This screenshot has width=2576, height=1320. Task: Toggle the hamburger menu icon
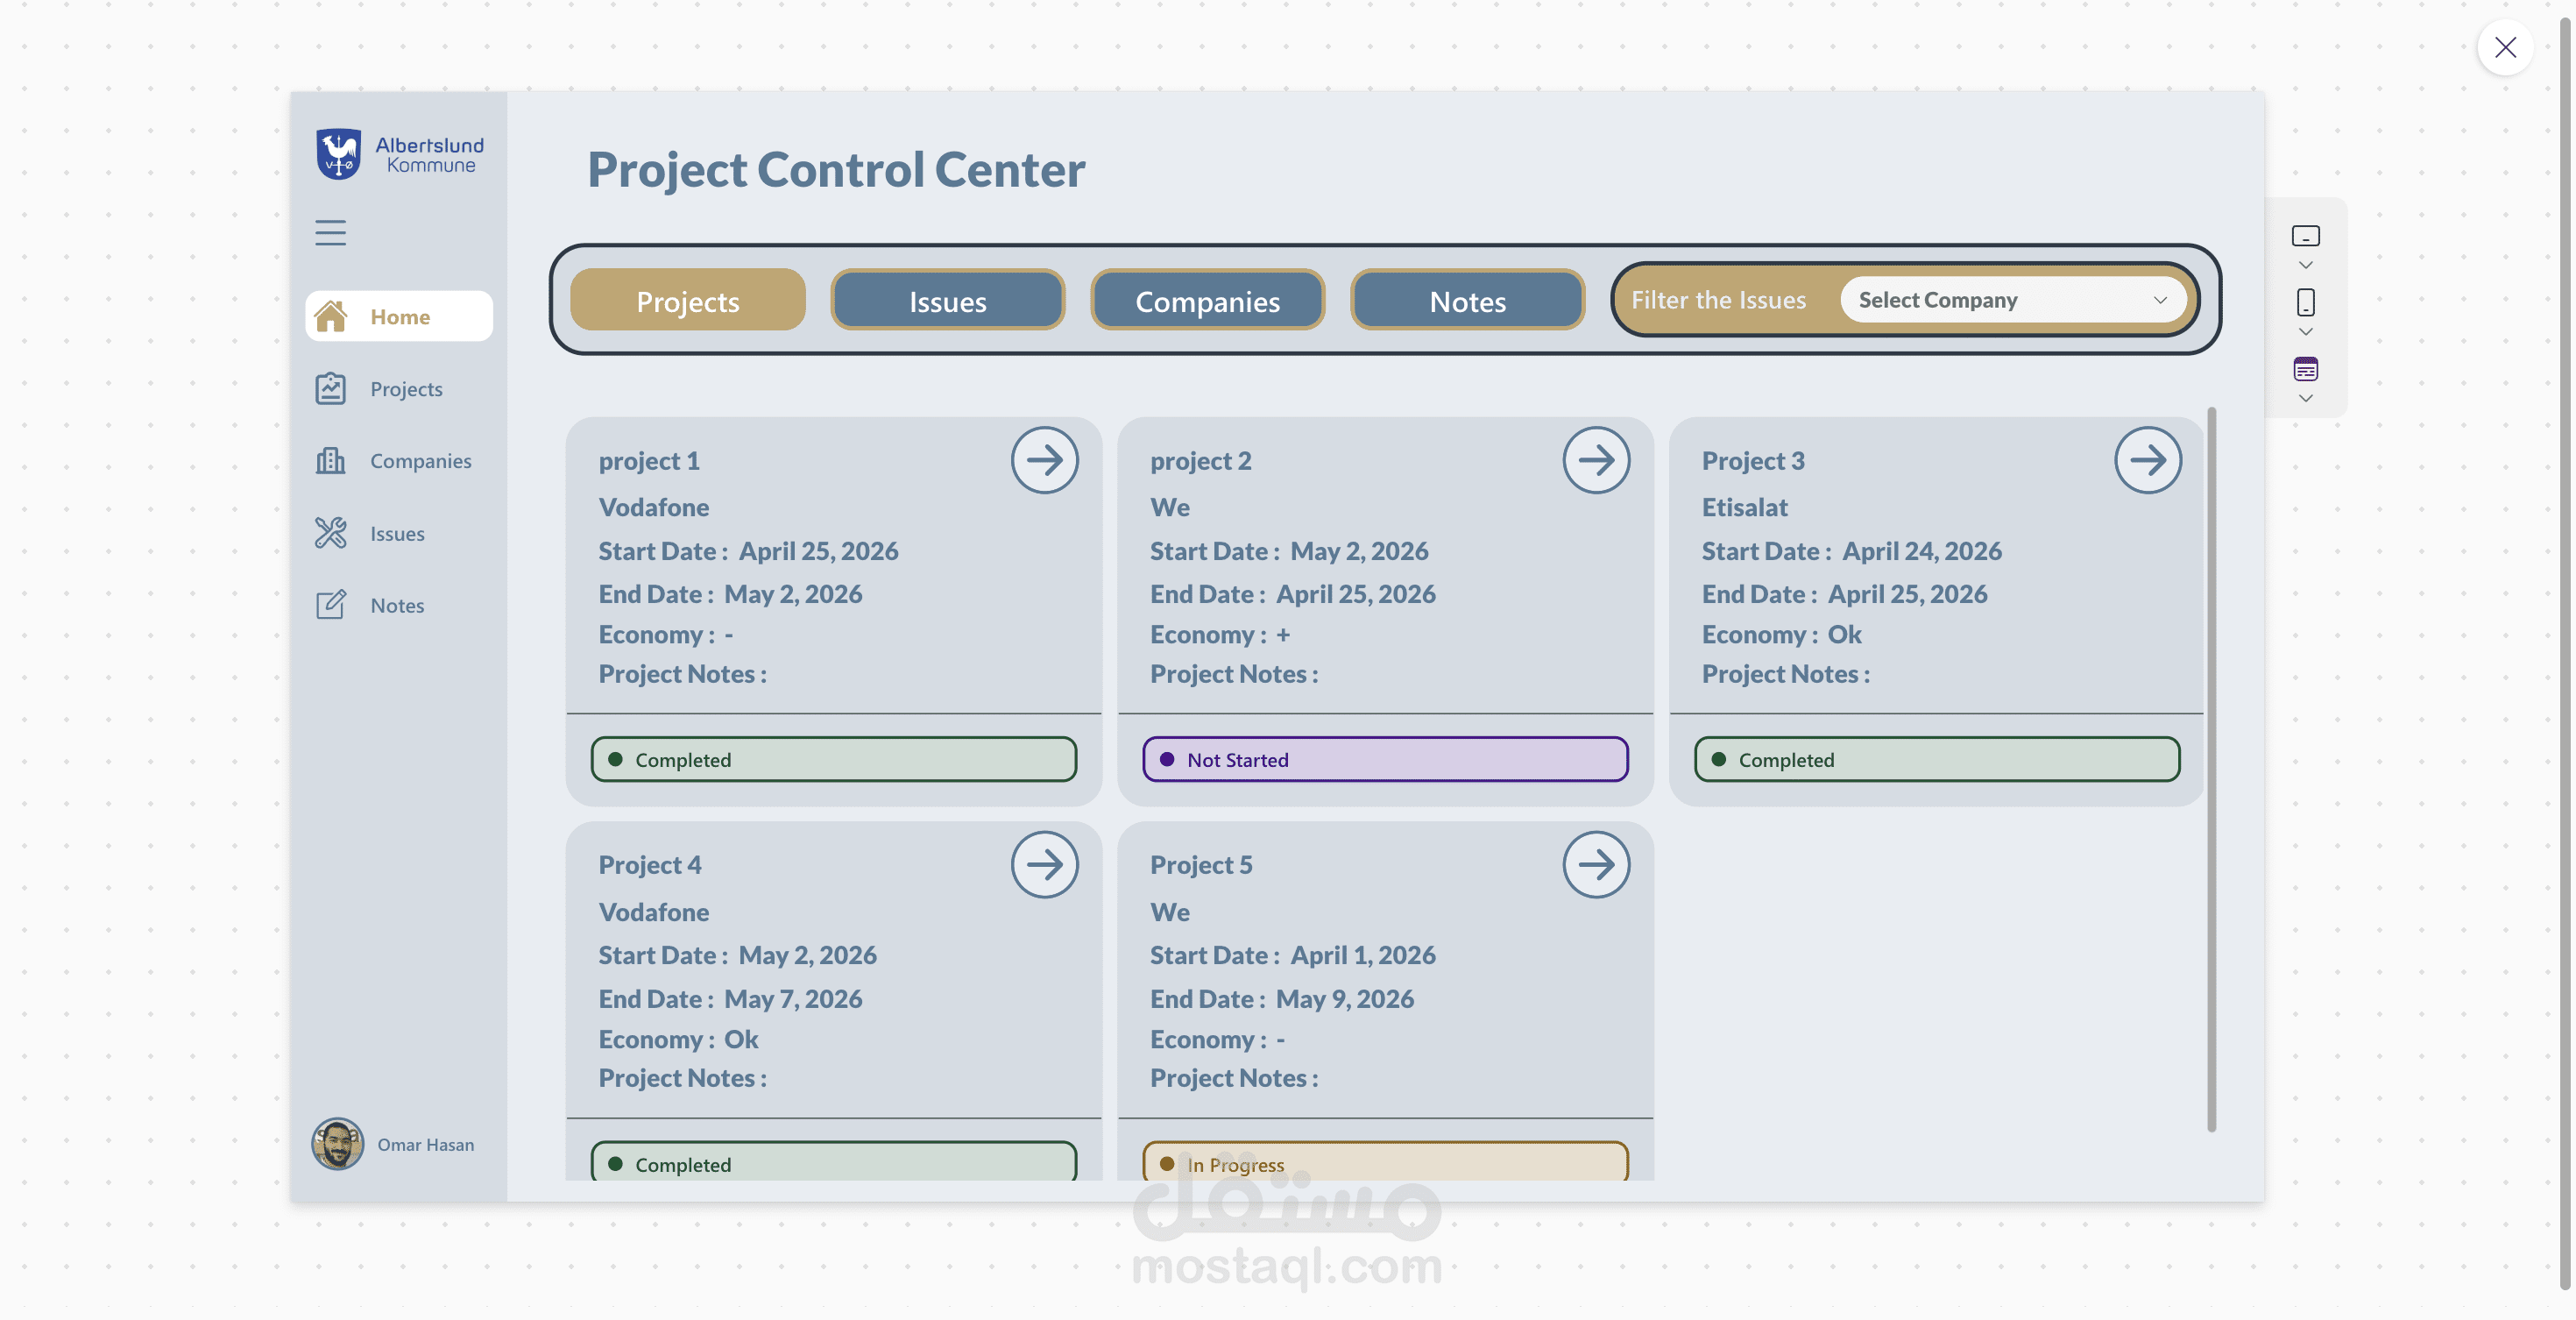click(330, 233)
